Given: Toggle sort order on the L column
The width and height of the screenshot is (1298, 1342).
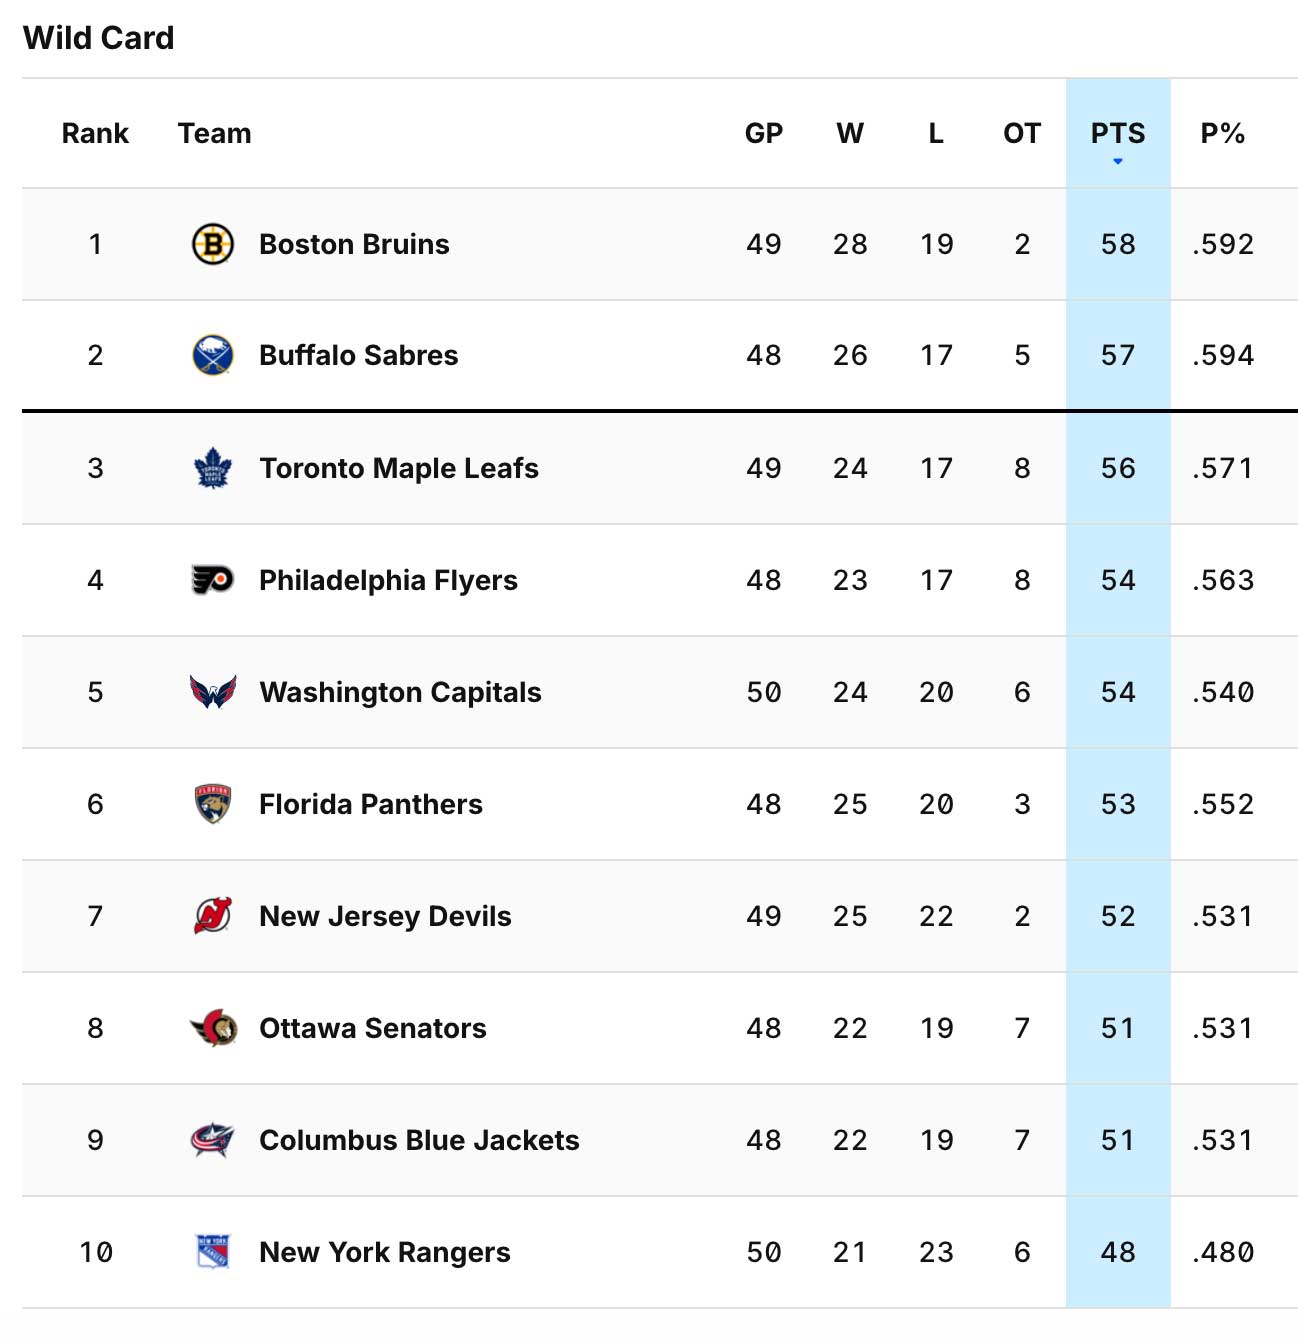Looking at the screenshot, I should point(936,133).
